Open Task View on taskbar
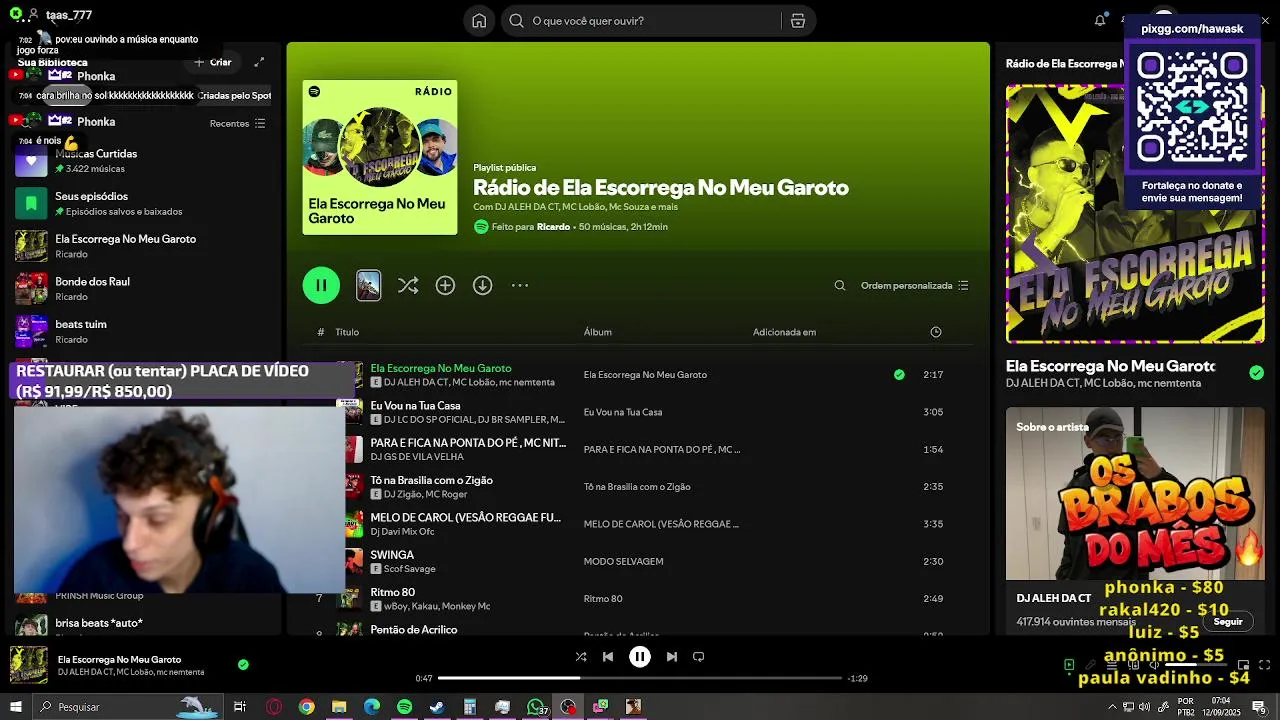Image resolution: width=1280 pixels, height=720 pixels. pos(240,707)
